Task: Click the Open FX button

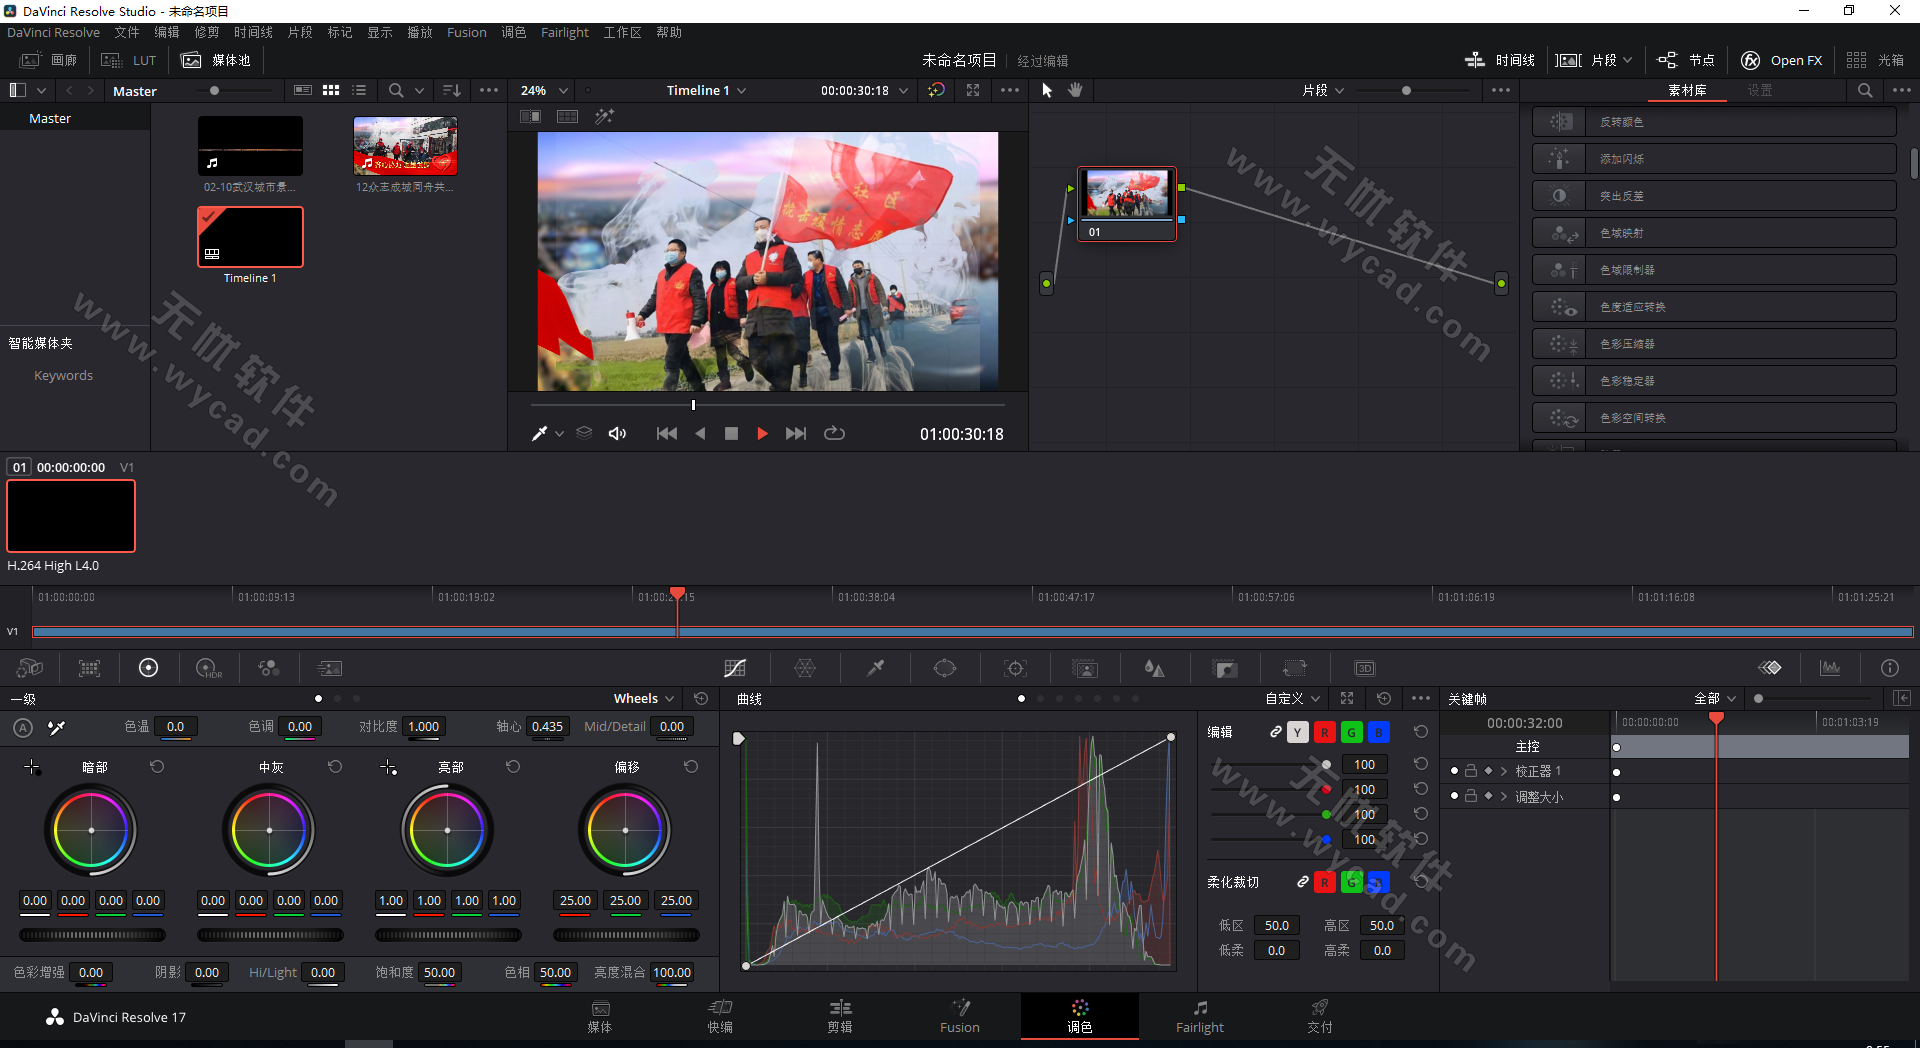Action: coord(1781,60)
